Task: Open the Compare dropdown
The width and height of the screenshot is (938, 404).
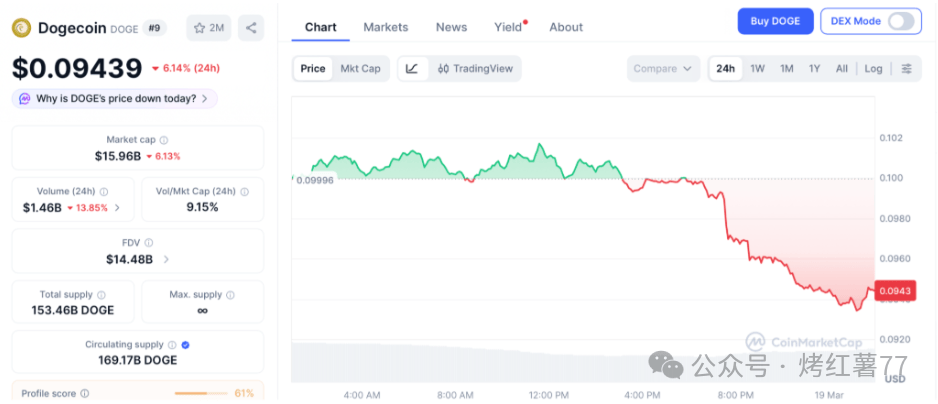Action: pyautogui.click(x=663, y=69)
